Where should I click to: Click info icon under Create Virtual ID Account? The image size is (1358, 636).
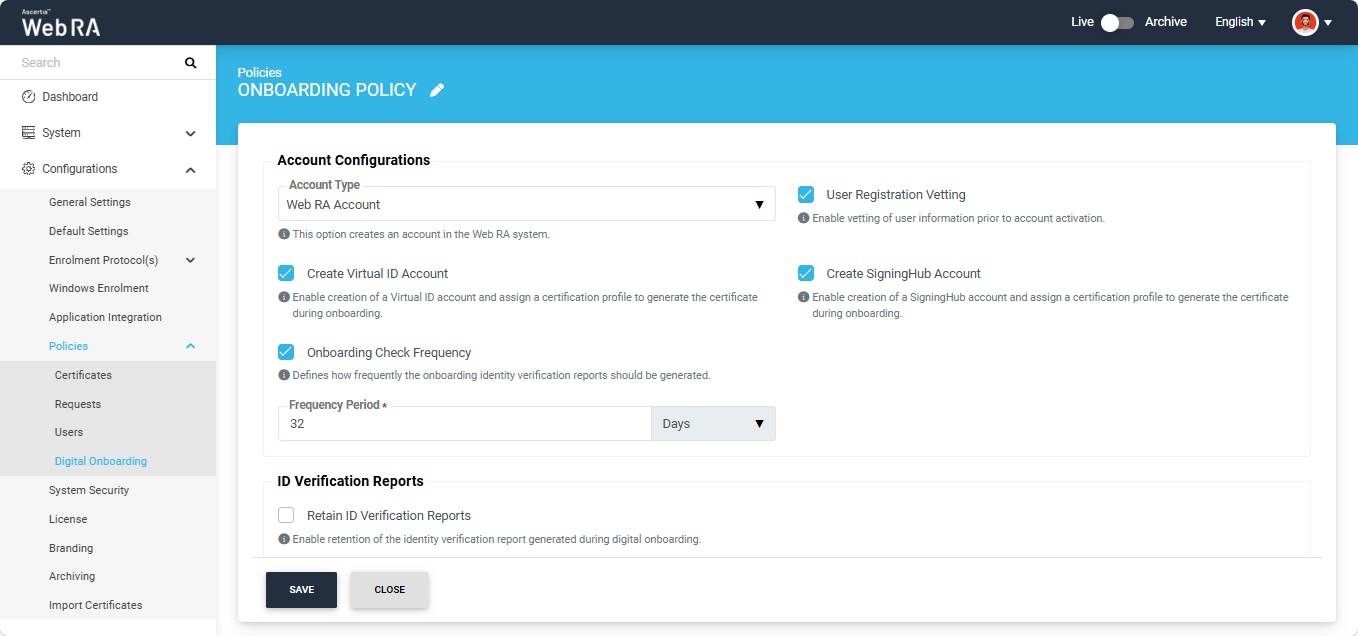pos(284,297)
